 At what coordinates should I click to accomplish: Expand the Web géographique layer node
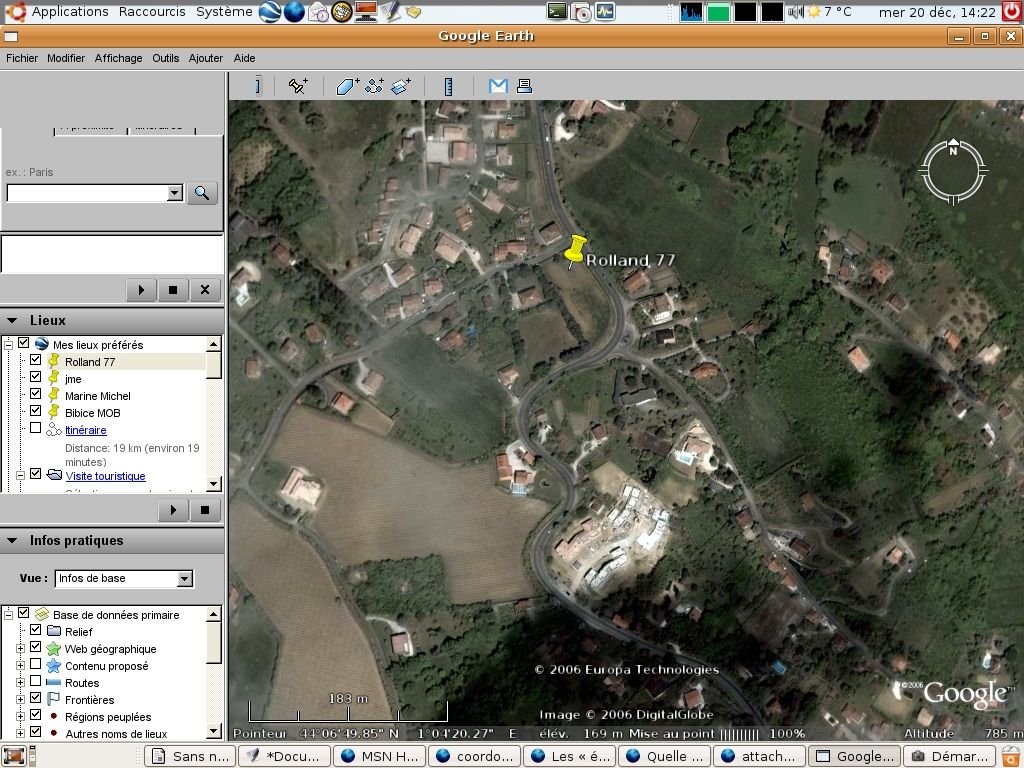click(20, 649)
